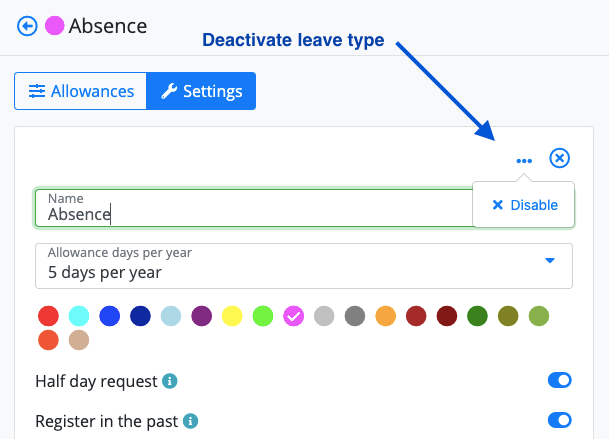Screen dimensions: 609x439
Task: Click the pink circle beside Absence title
Action: coord(54,26)
